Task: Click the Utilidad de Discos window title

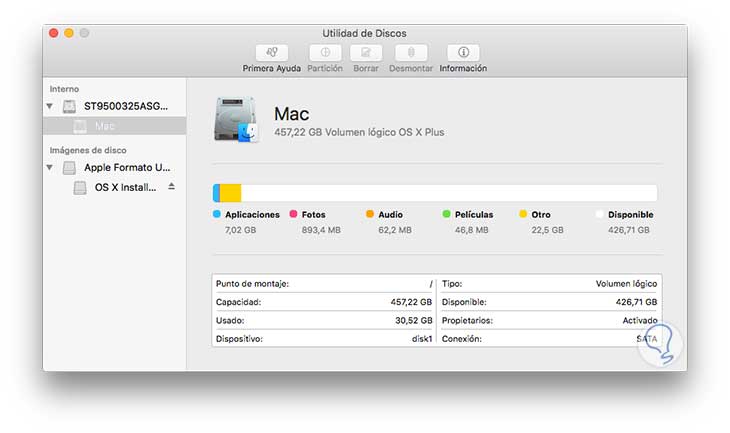Action: (x=364, y=34)
